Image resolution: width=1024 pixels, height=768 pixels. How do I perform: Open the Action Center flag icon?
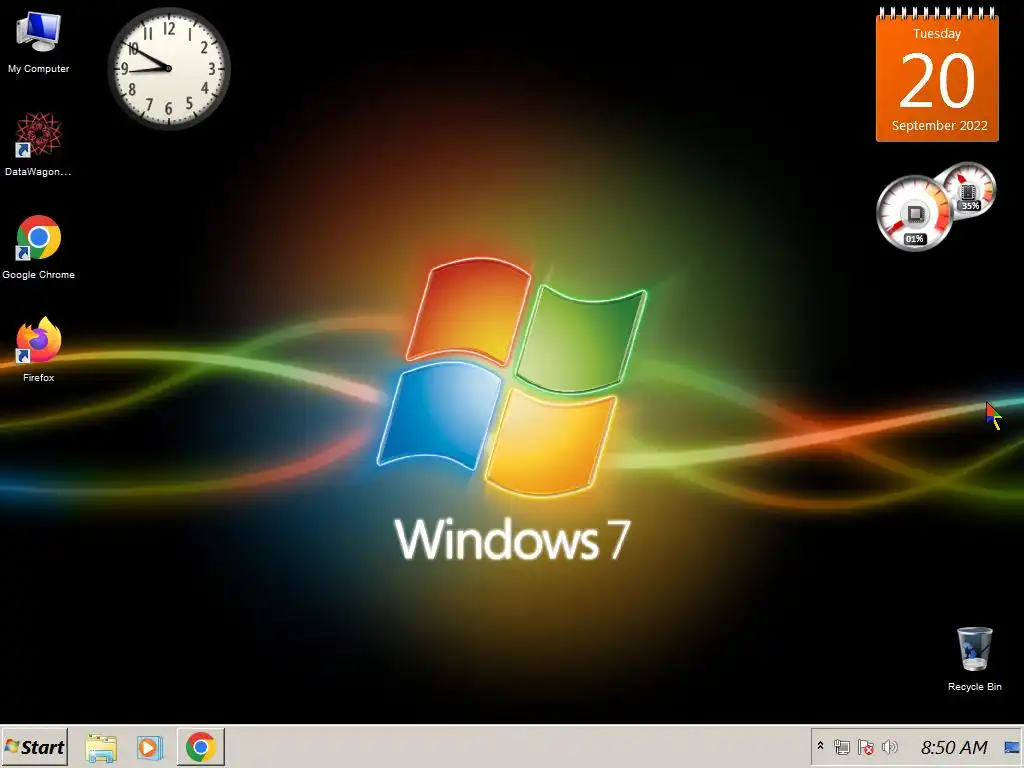(x=866, y=747)
